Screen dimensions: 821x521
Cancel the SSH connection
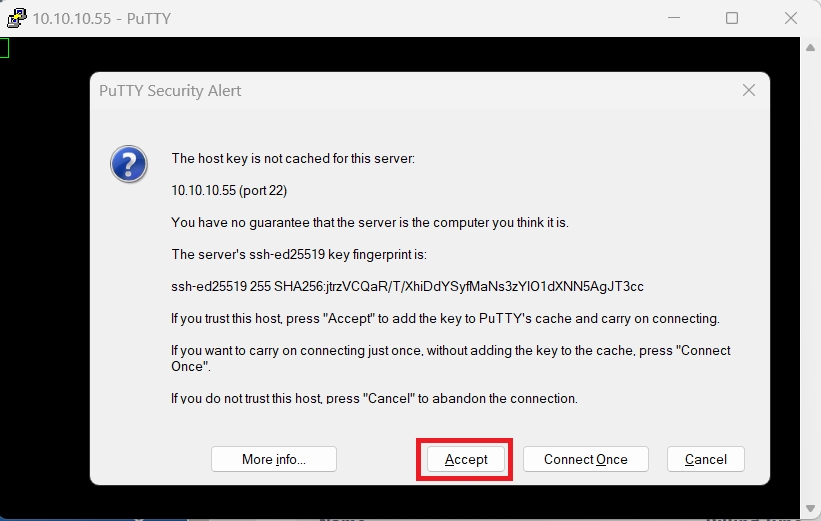(x=705, y=460)
